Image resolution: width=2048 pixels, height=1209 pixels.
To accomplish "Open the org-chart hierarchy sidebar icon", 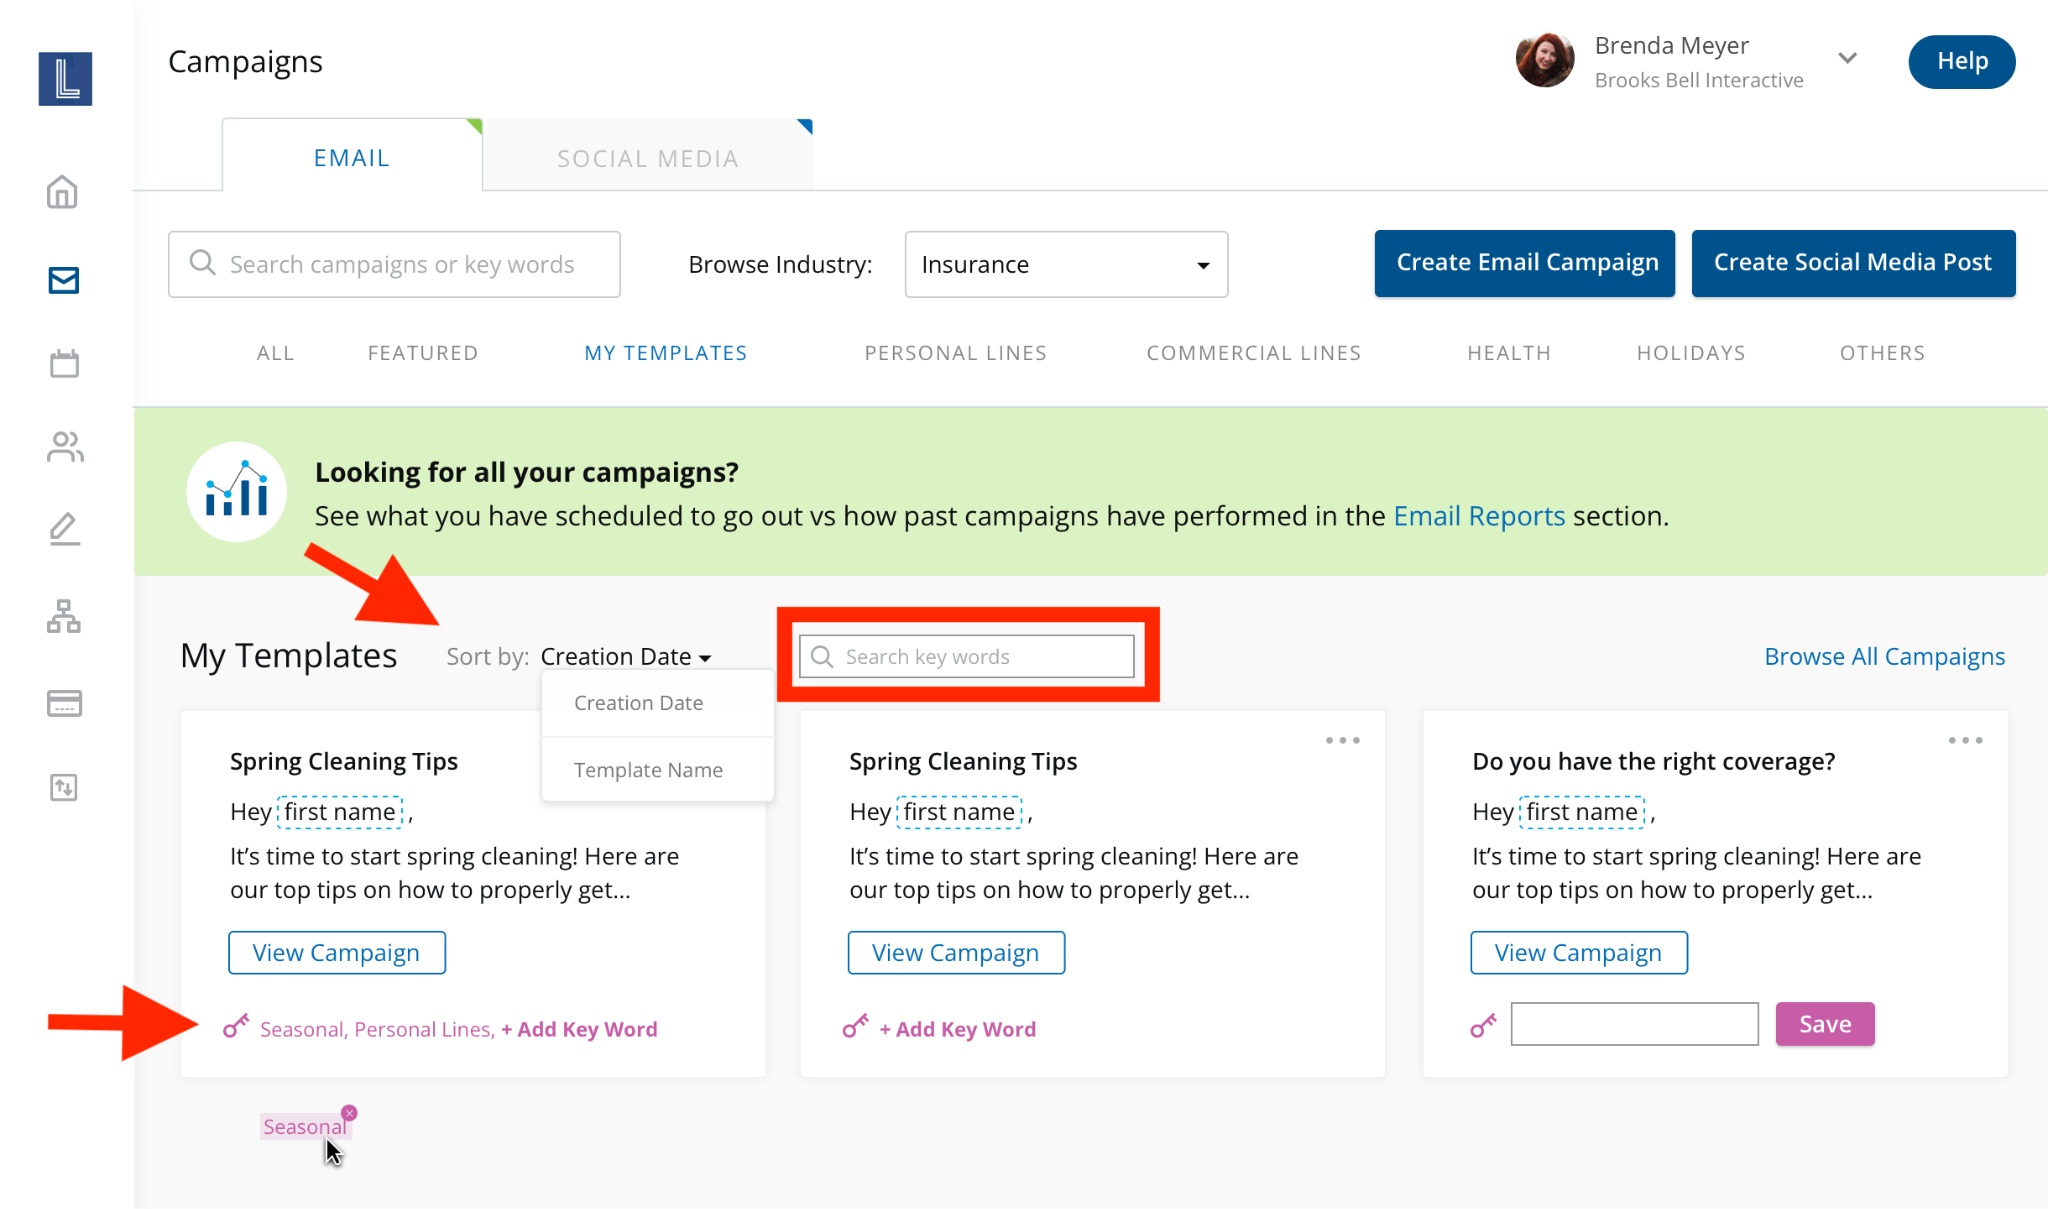I will click(64, 616).
